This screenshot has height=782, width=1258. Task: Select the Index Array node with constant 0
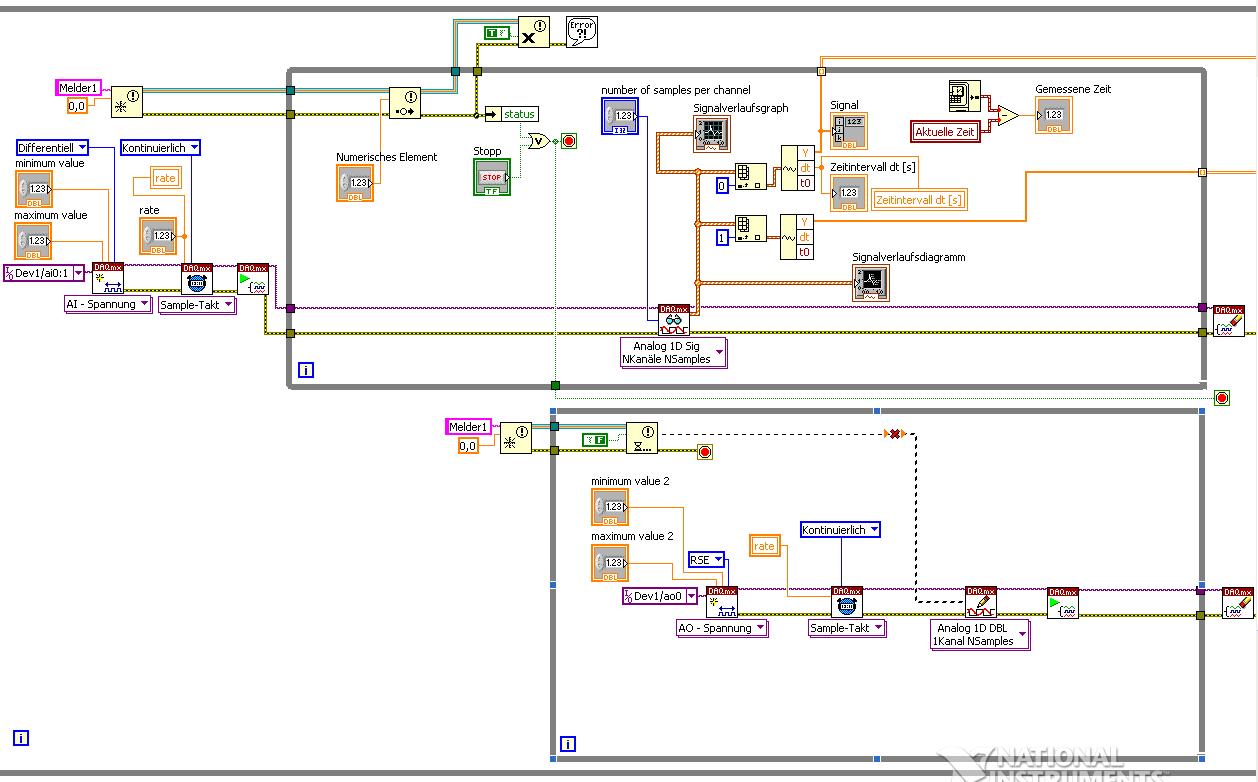click(751, 176)
